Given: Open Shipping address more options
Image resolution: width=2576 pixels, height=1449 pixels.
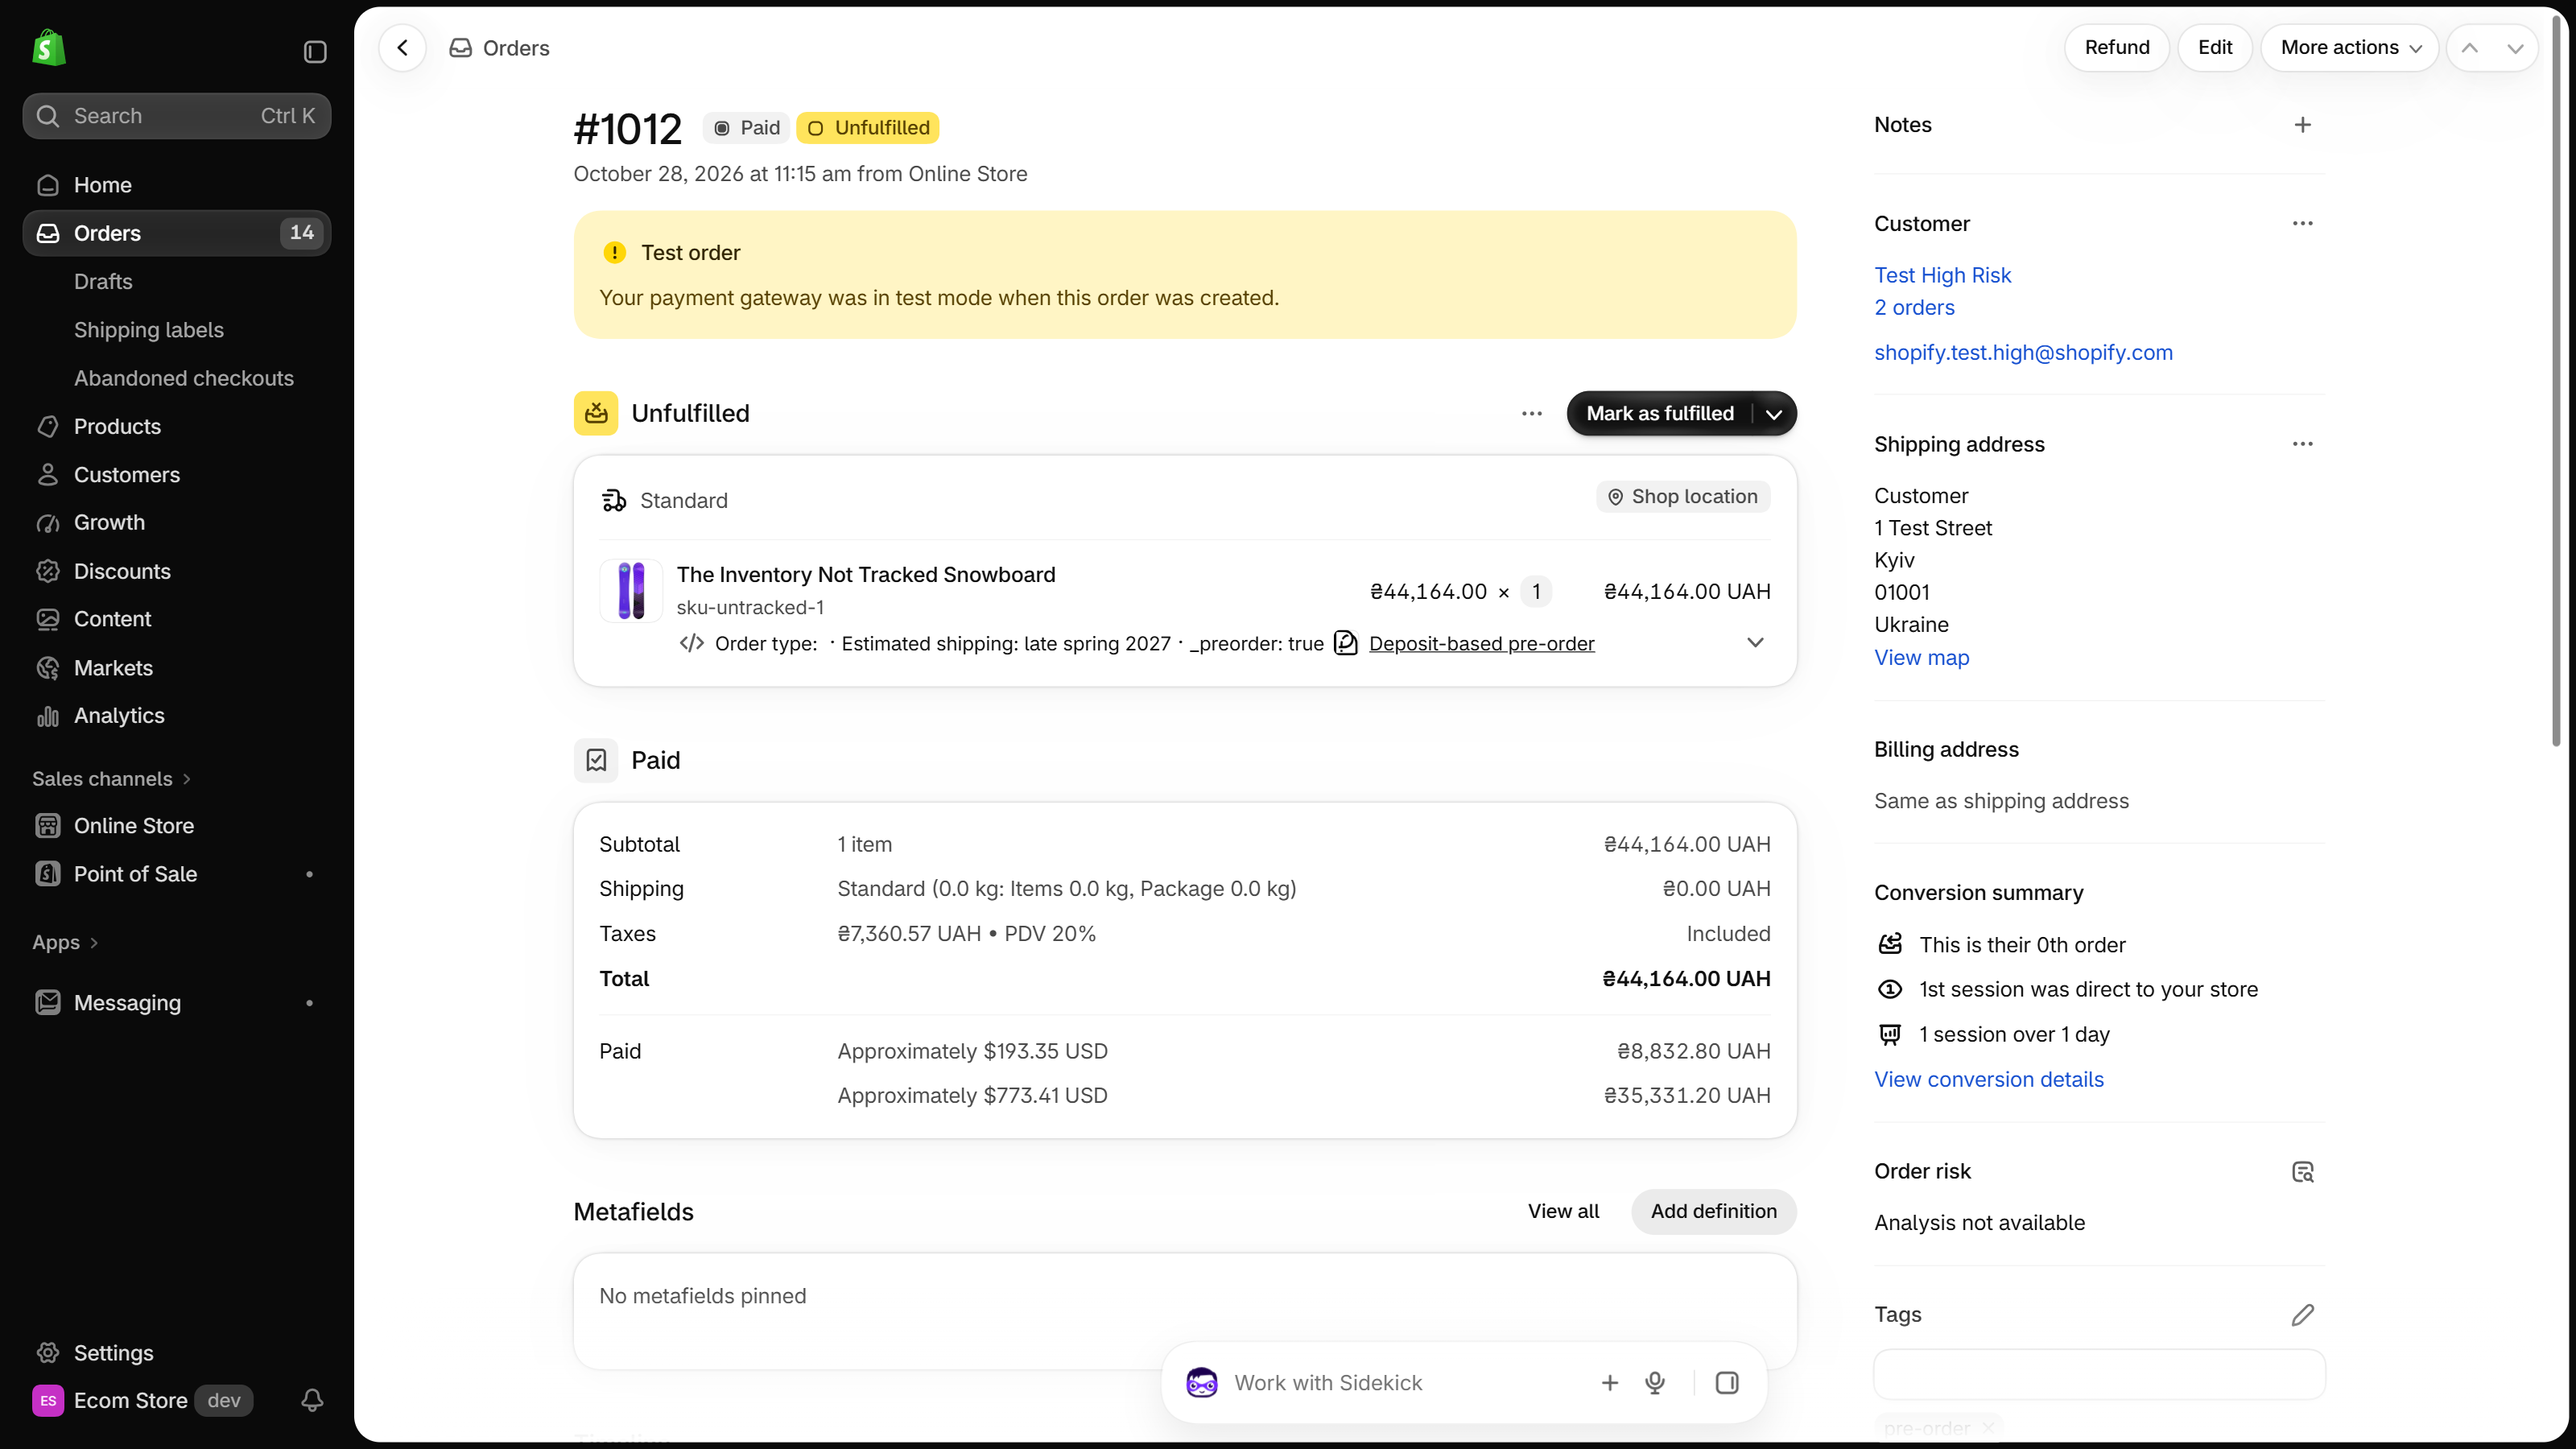Looking at the screenshot, I should tap(2302, 443).
